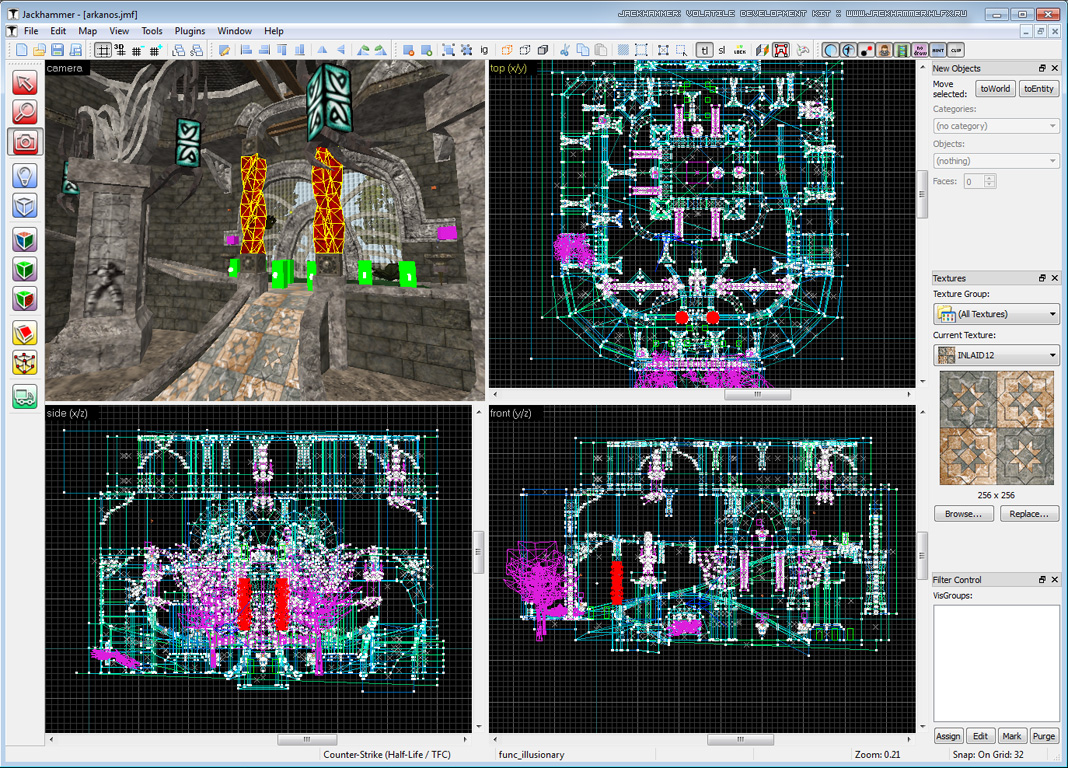Open the Objects dropdown
1068x768 pixels.
click(996, 161)
